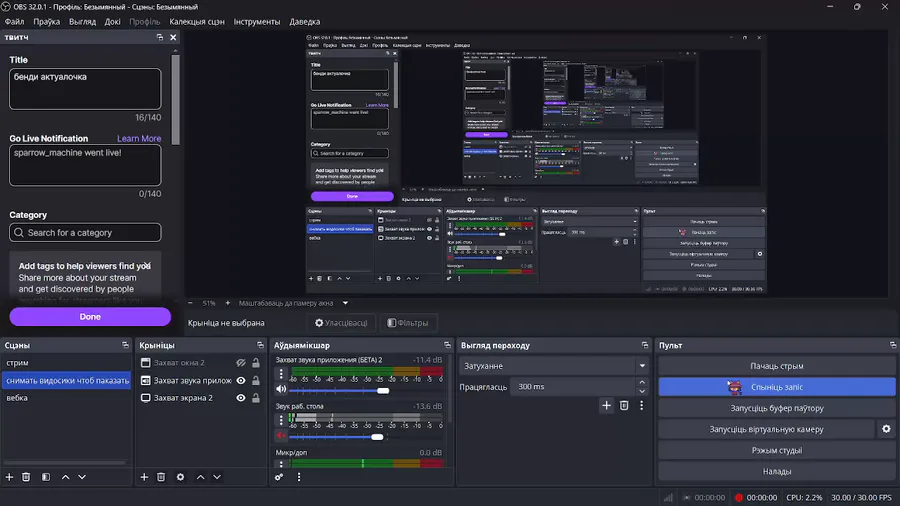Move source up in list

(x=200, y=477)
